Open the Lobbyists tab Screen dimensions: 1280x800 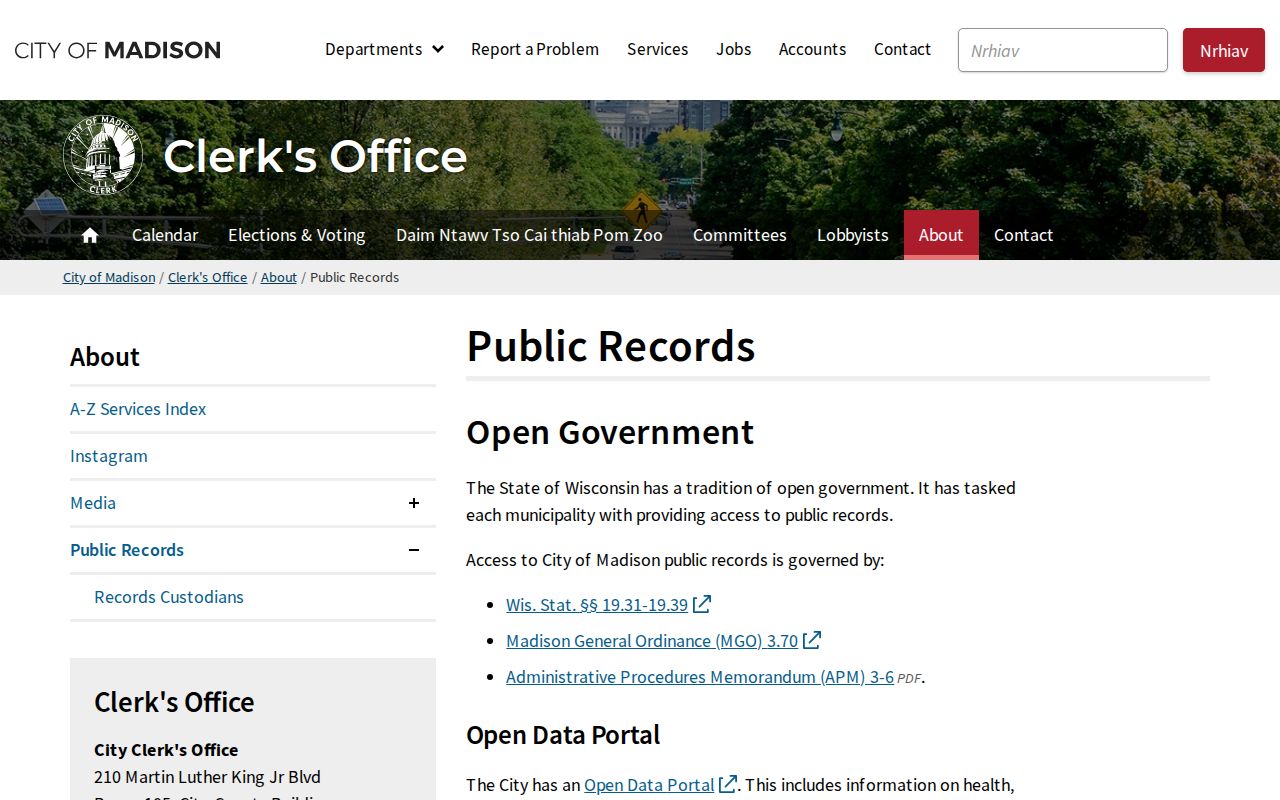(x=853, y=235)
